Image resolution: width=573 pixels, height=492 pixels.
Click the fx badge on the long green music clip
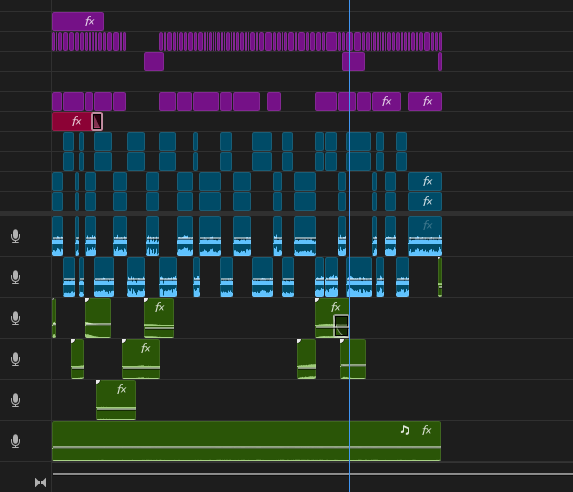pyautogui.click(x=427, y=430)
